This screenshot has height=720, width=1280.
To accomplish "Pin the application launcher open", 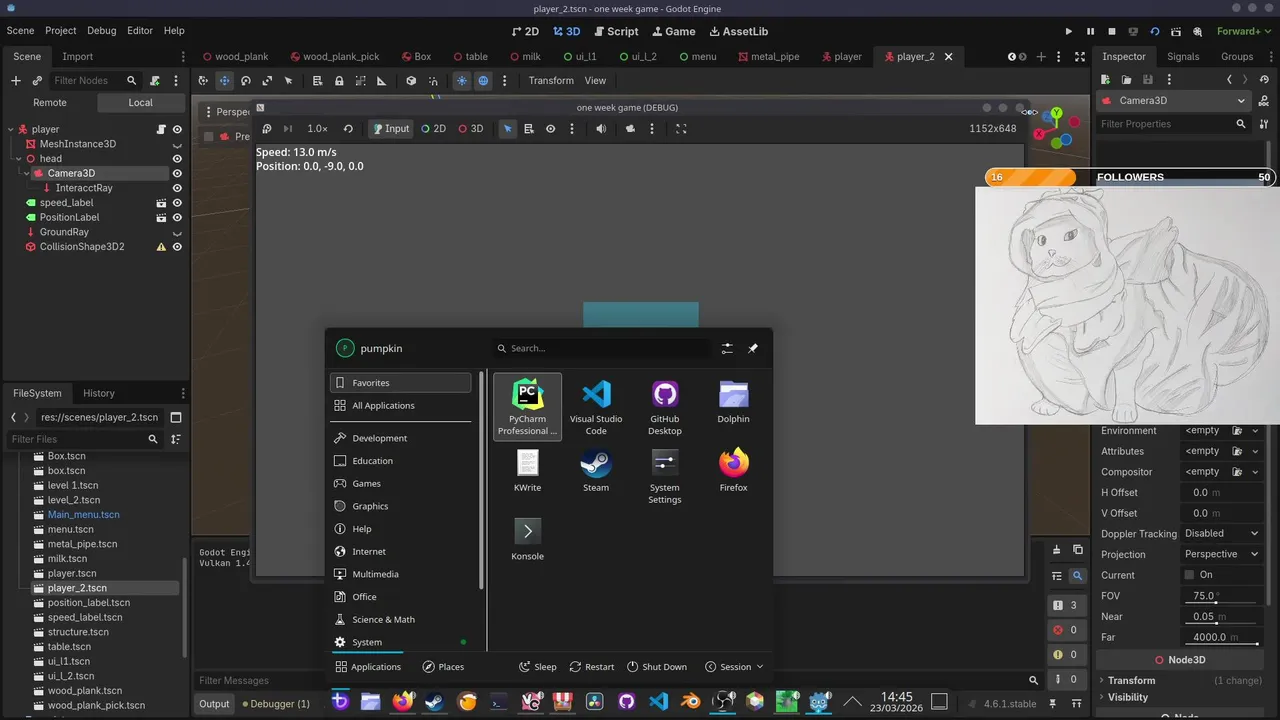I will 753,348.
